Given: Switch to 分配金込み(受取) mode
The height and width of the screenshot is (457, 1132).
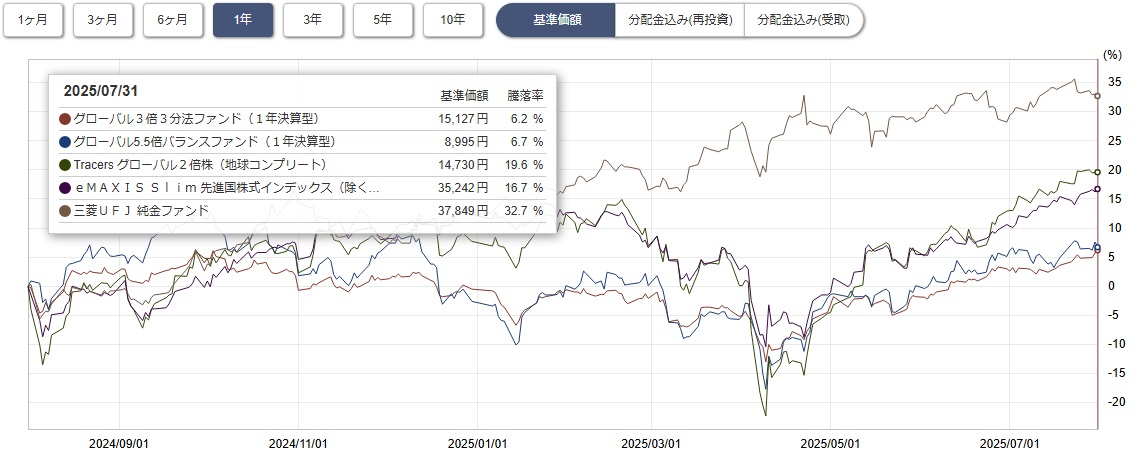Looking at the screenshot, I should click(804, 20).
